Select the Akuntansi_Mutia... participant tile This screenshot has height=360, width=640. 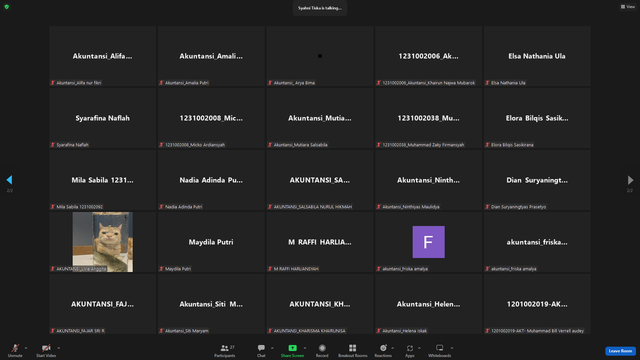320,118
